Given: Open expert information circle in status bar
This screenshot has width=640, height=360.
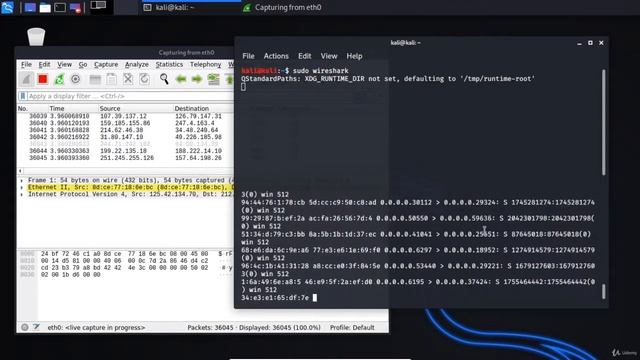Looking at the screenshot, I should 24,327.
